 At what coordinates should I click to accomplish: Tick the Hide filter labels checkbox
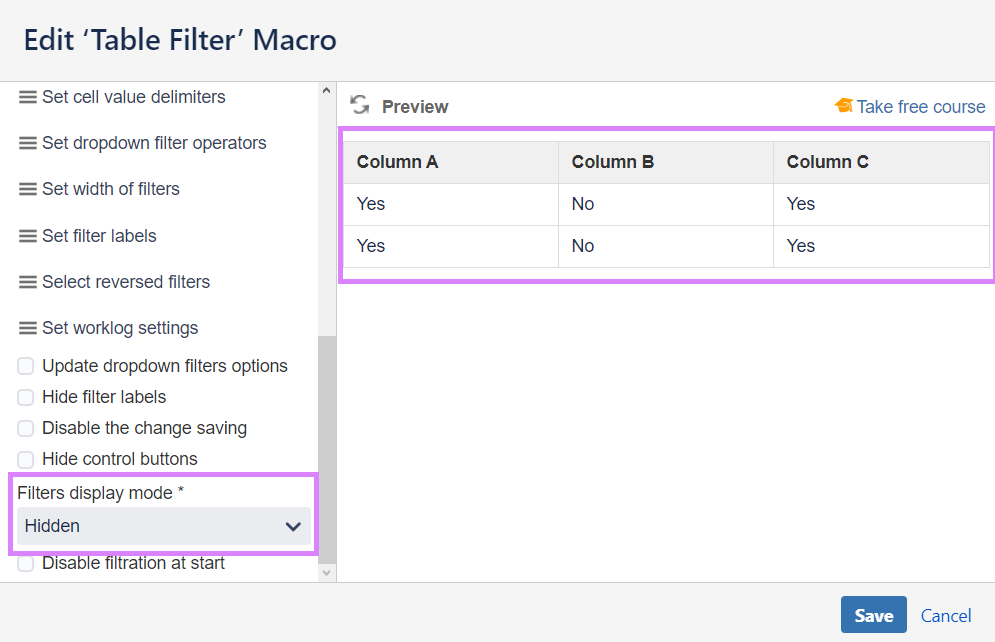[x=26, y=397]
